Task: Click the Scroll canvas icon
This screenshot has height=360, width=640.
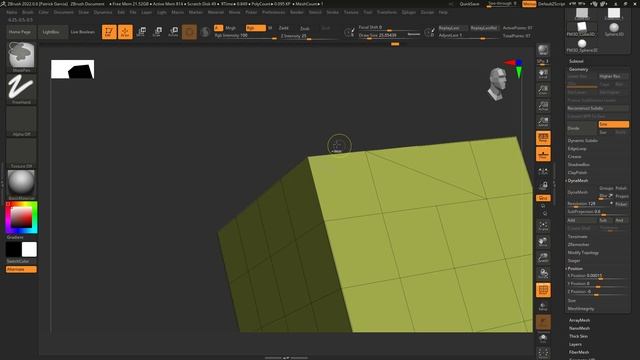Action: [543, 74]
